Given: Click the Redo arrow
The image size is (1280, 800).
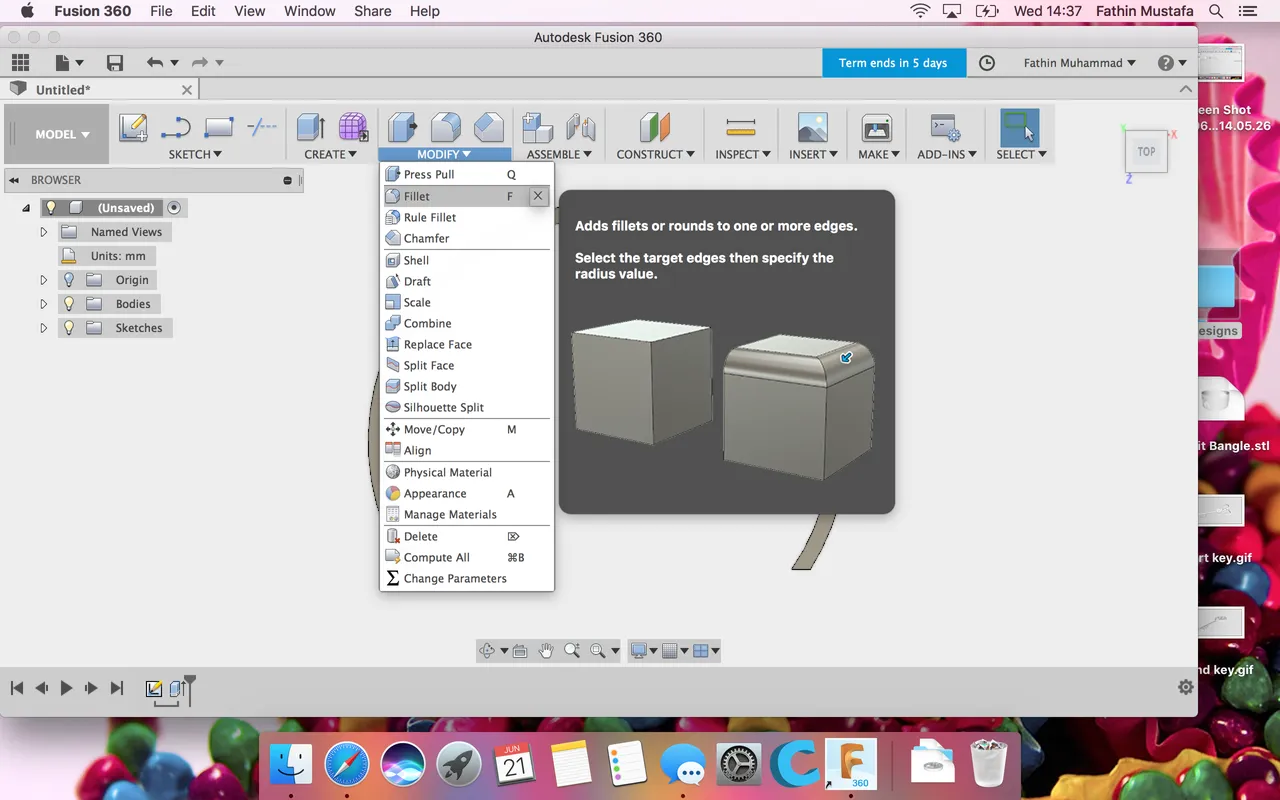Looking at the screenshot, I should point(199,63).
